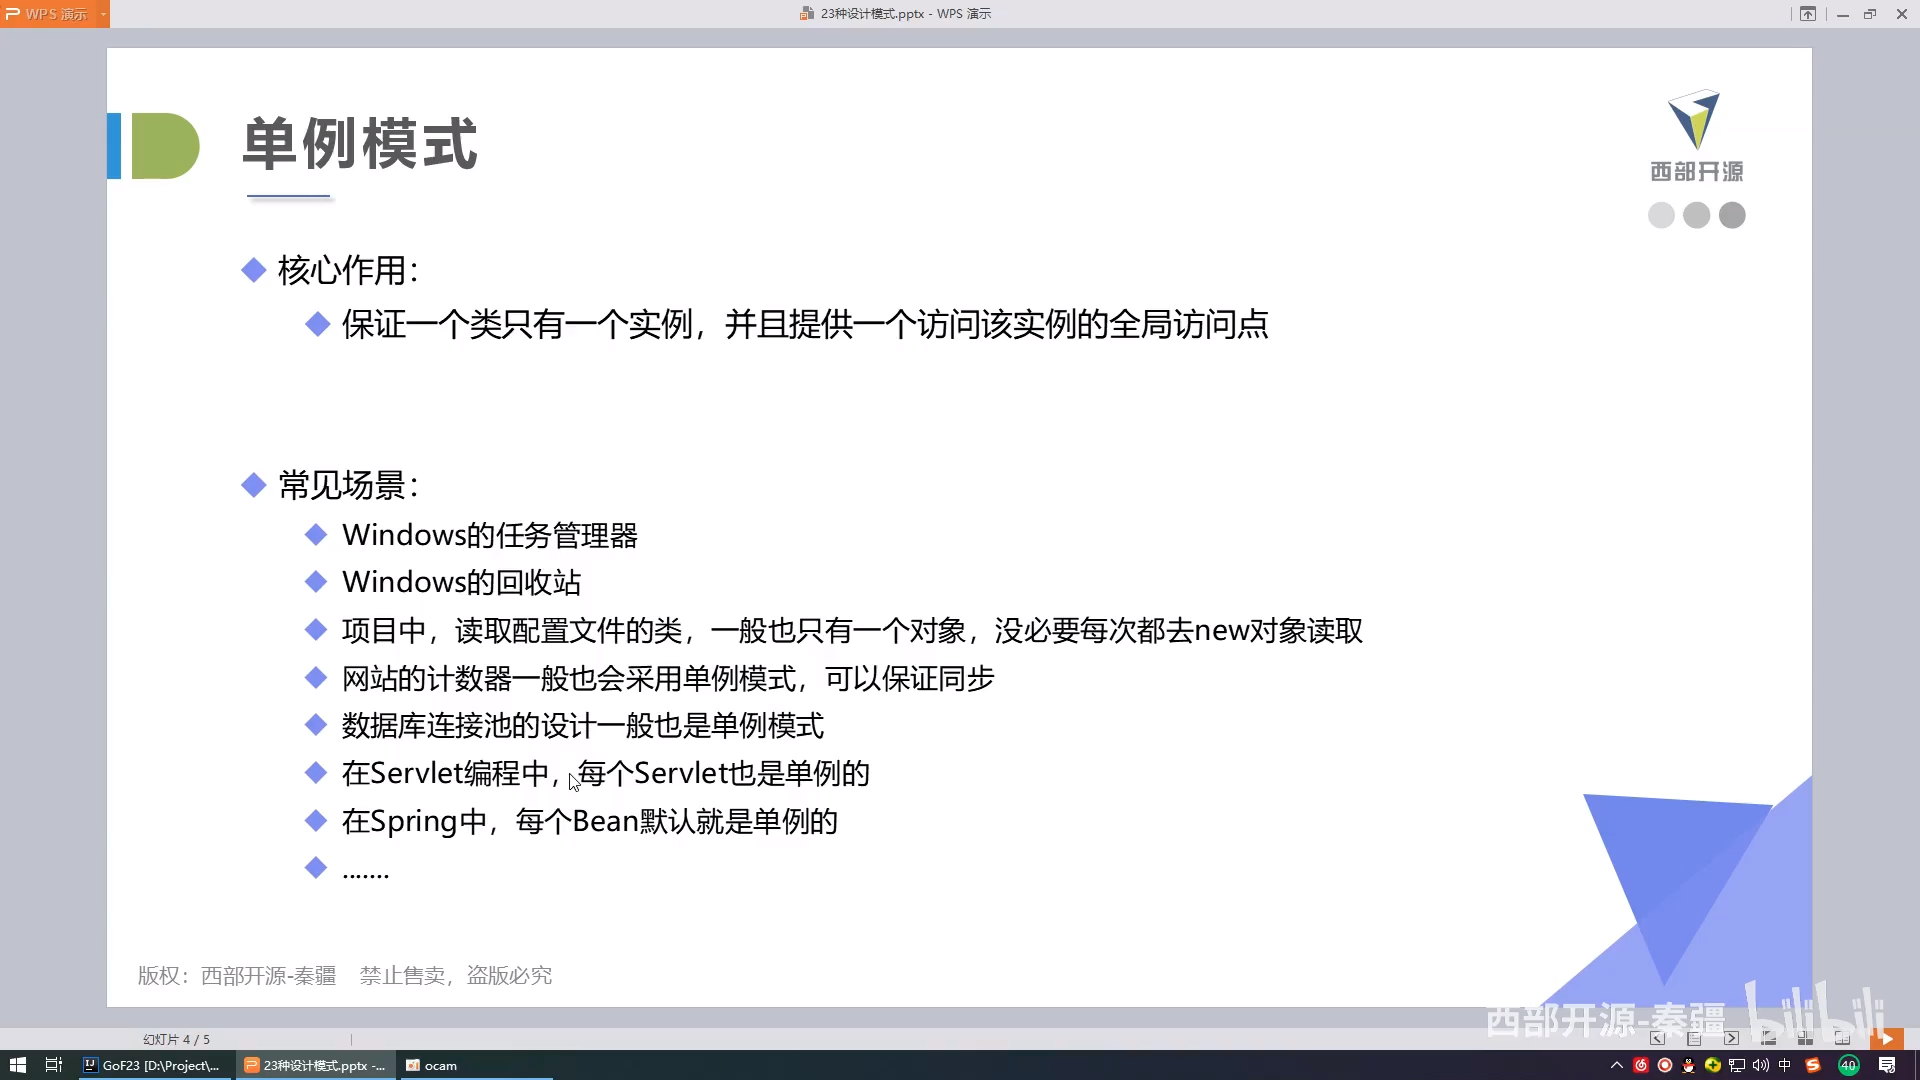Go to the next slide with arrow button
Viewport: 1920px width, 1080px height.
click(1732, 1039)
